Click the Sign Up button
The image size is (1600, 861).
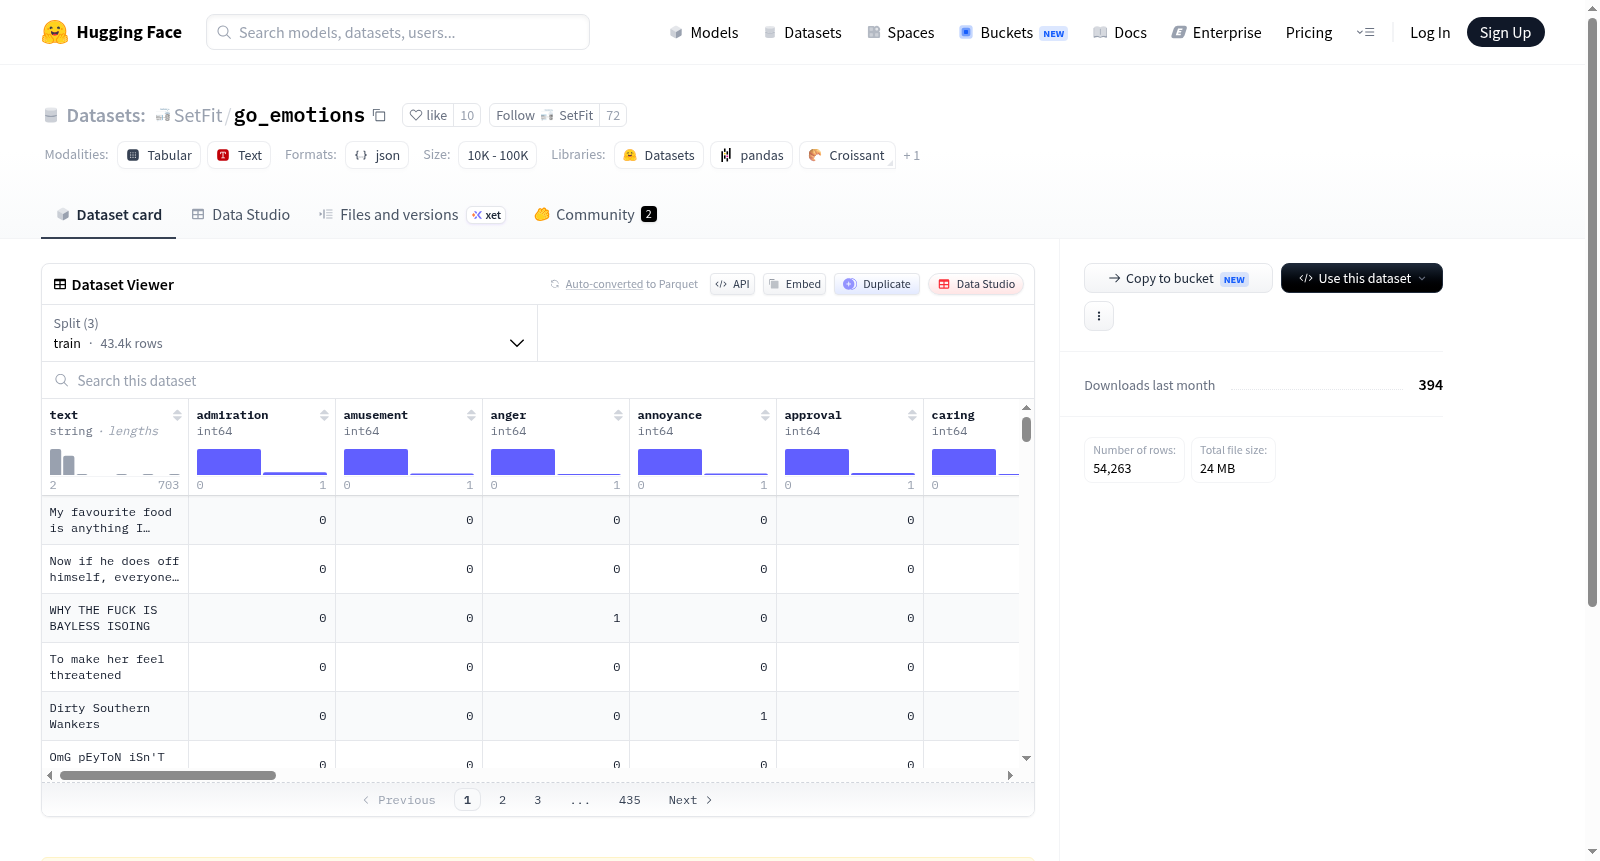coord(1505,32)
